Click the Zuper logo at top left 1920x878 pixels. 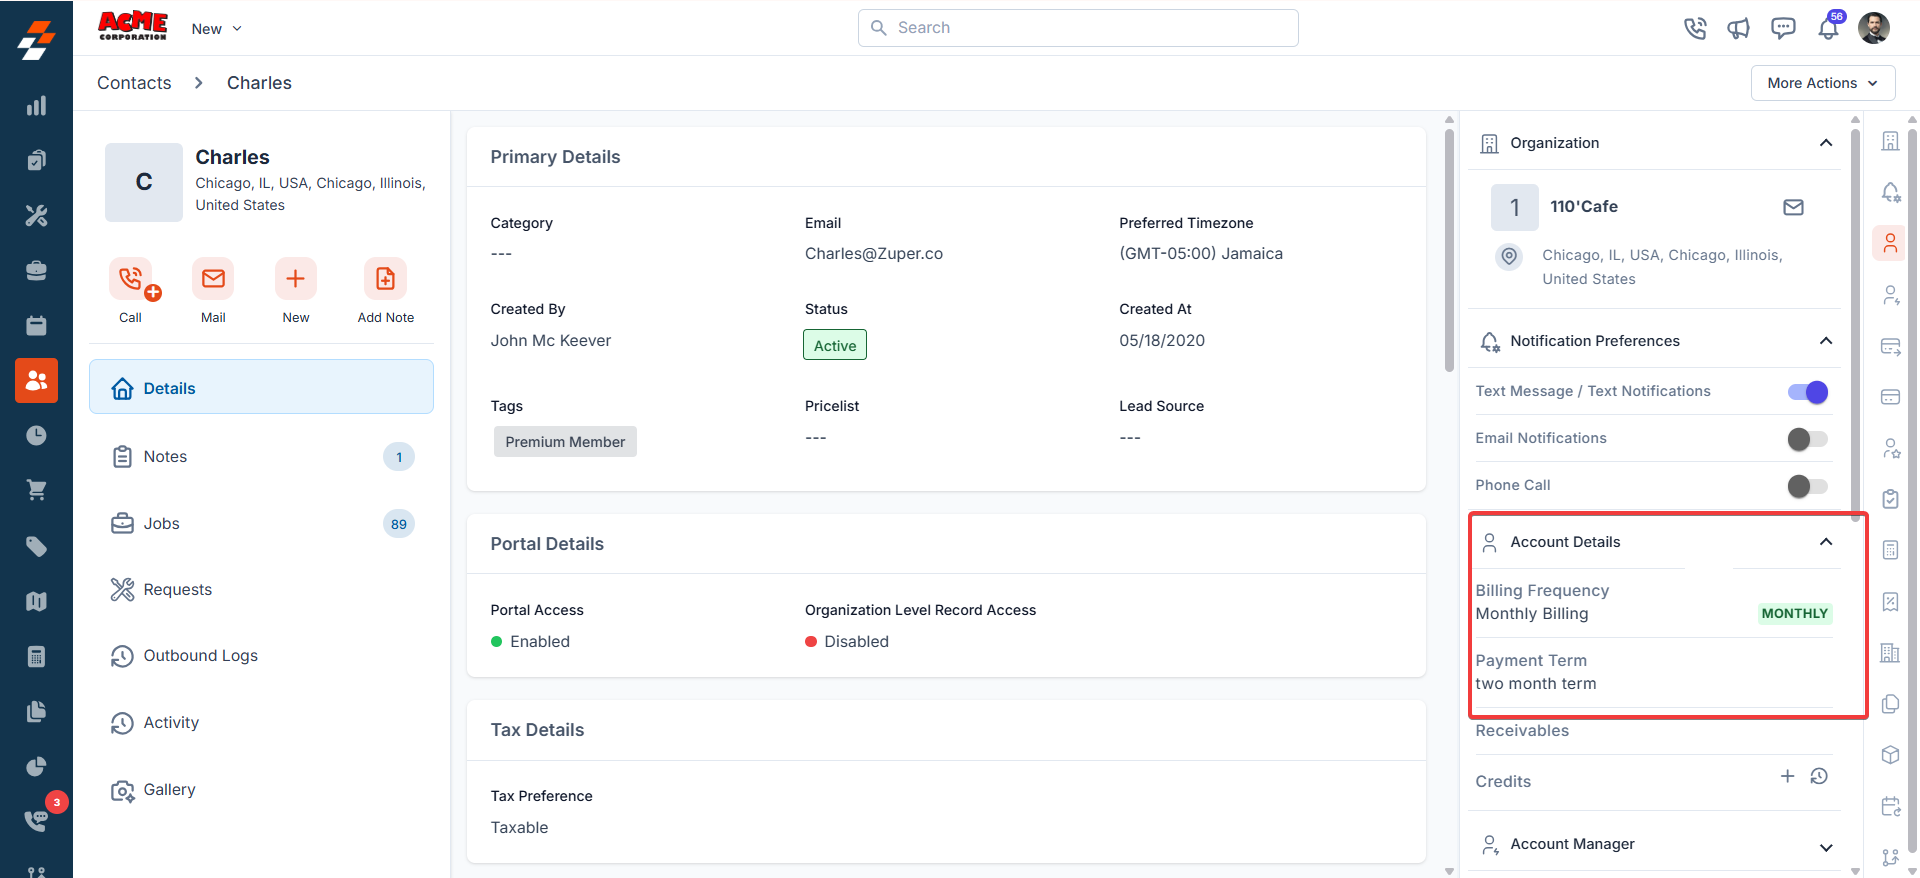click(36, 40)
